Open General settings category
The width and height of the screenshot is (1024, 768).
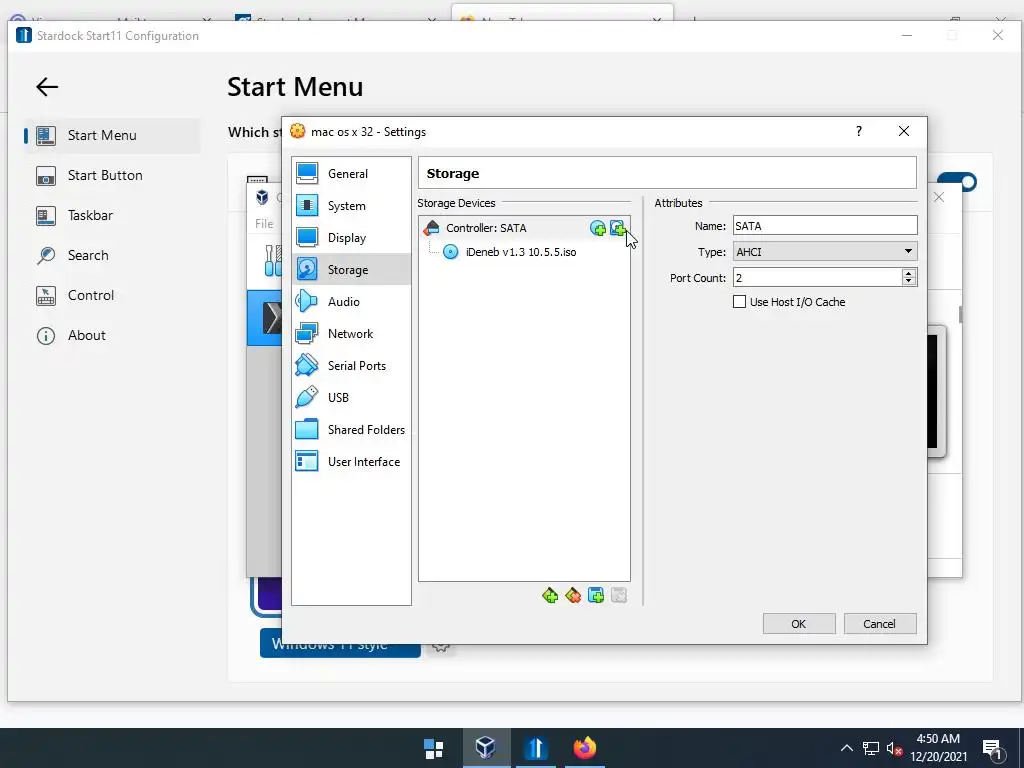[351, 174]
